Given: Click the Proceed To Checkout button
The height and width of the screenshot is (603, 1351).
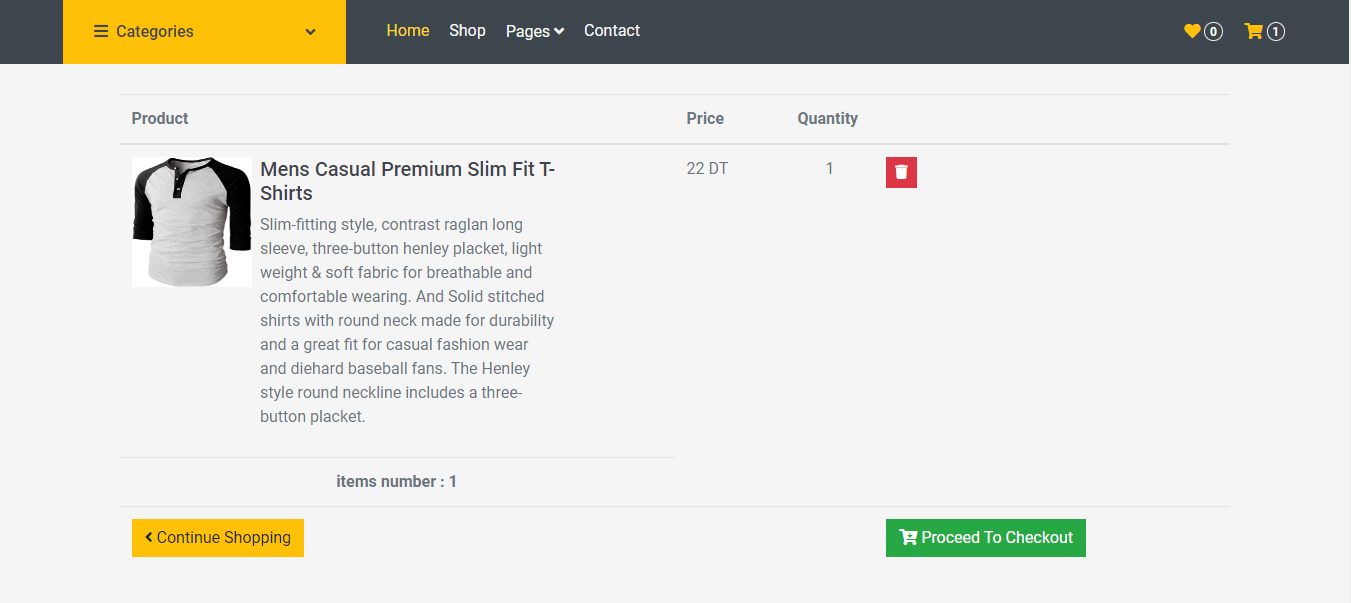Looking at the screenshot, I should tap(985, 537).
